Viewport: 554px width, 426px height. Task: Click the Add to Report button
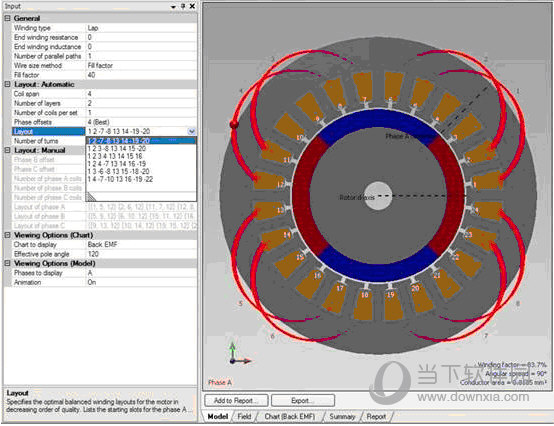click(236, 401)
